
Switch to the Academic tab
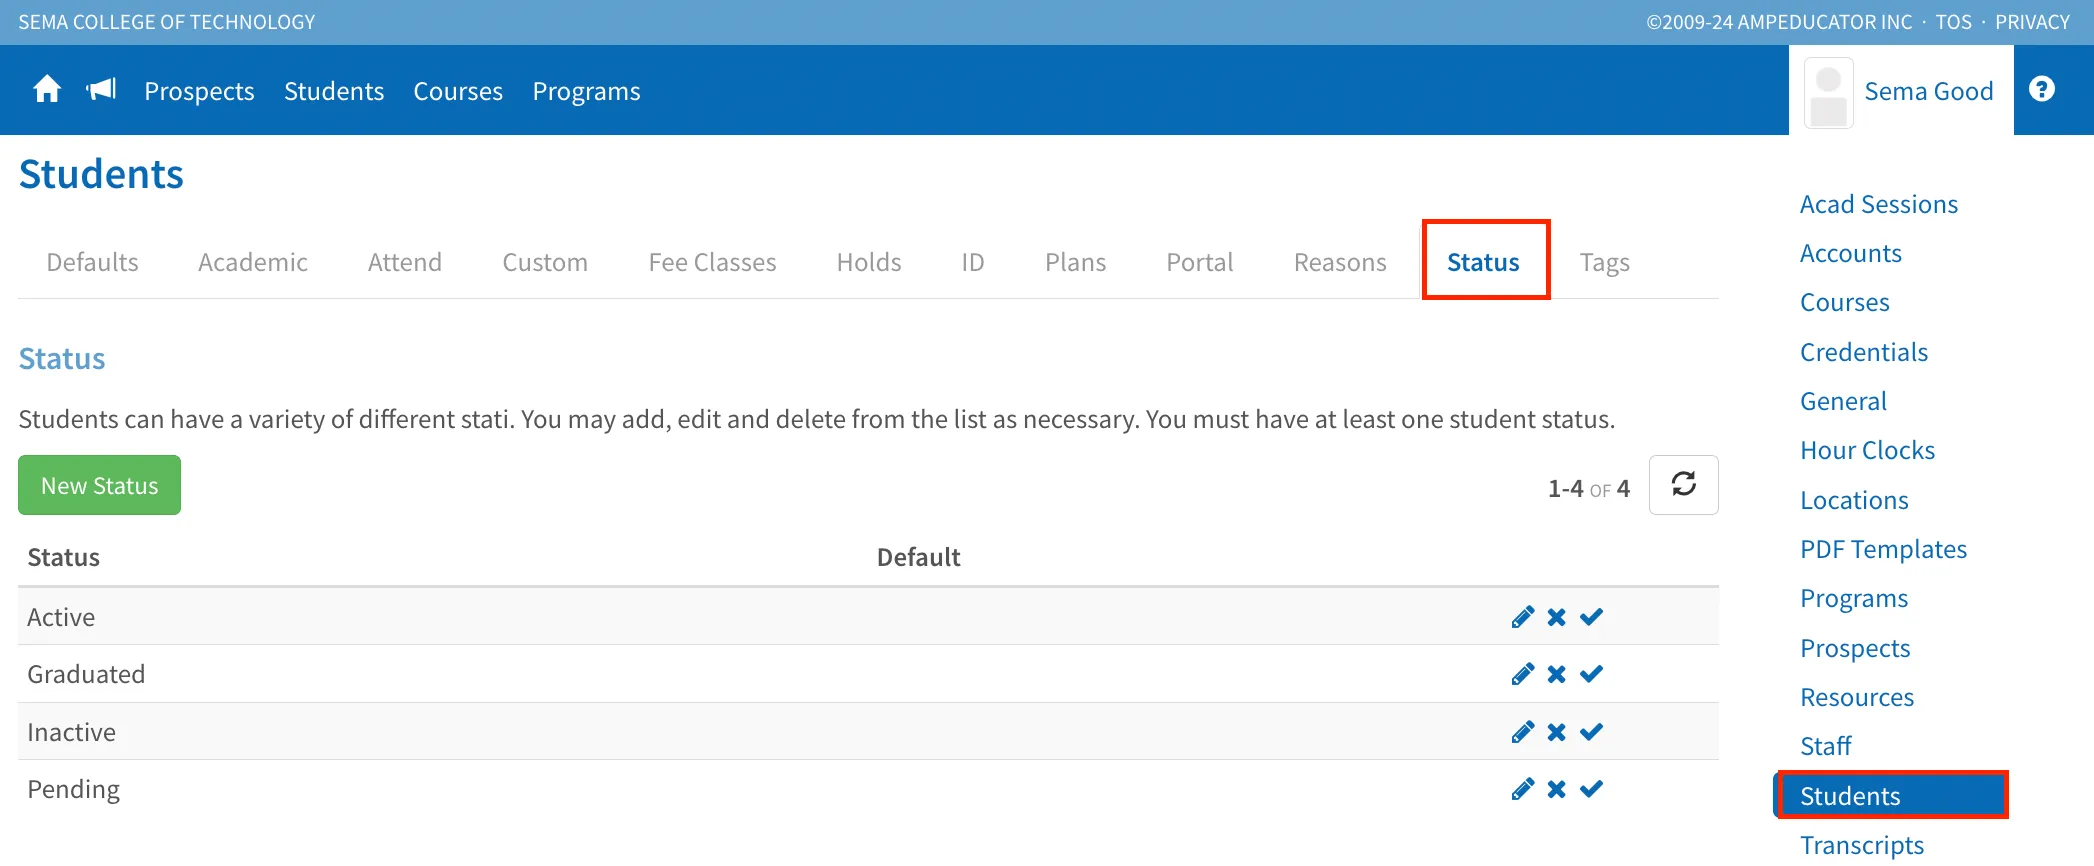click(x=253, y=262)
